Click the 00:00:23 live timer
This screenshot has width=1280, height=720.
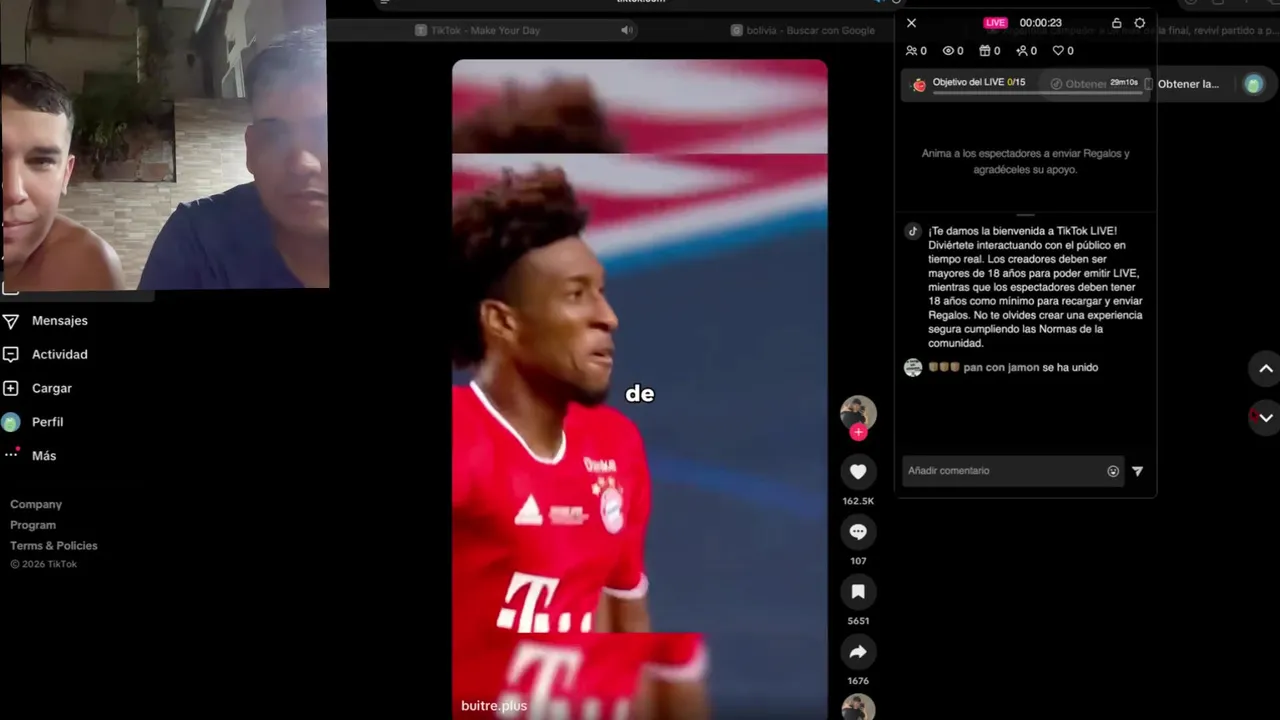point(1041,23)
